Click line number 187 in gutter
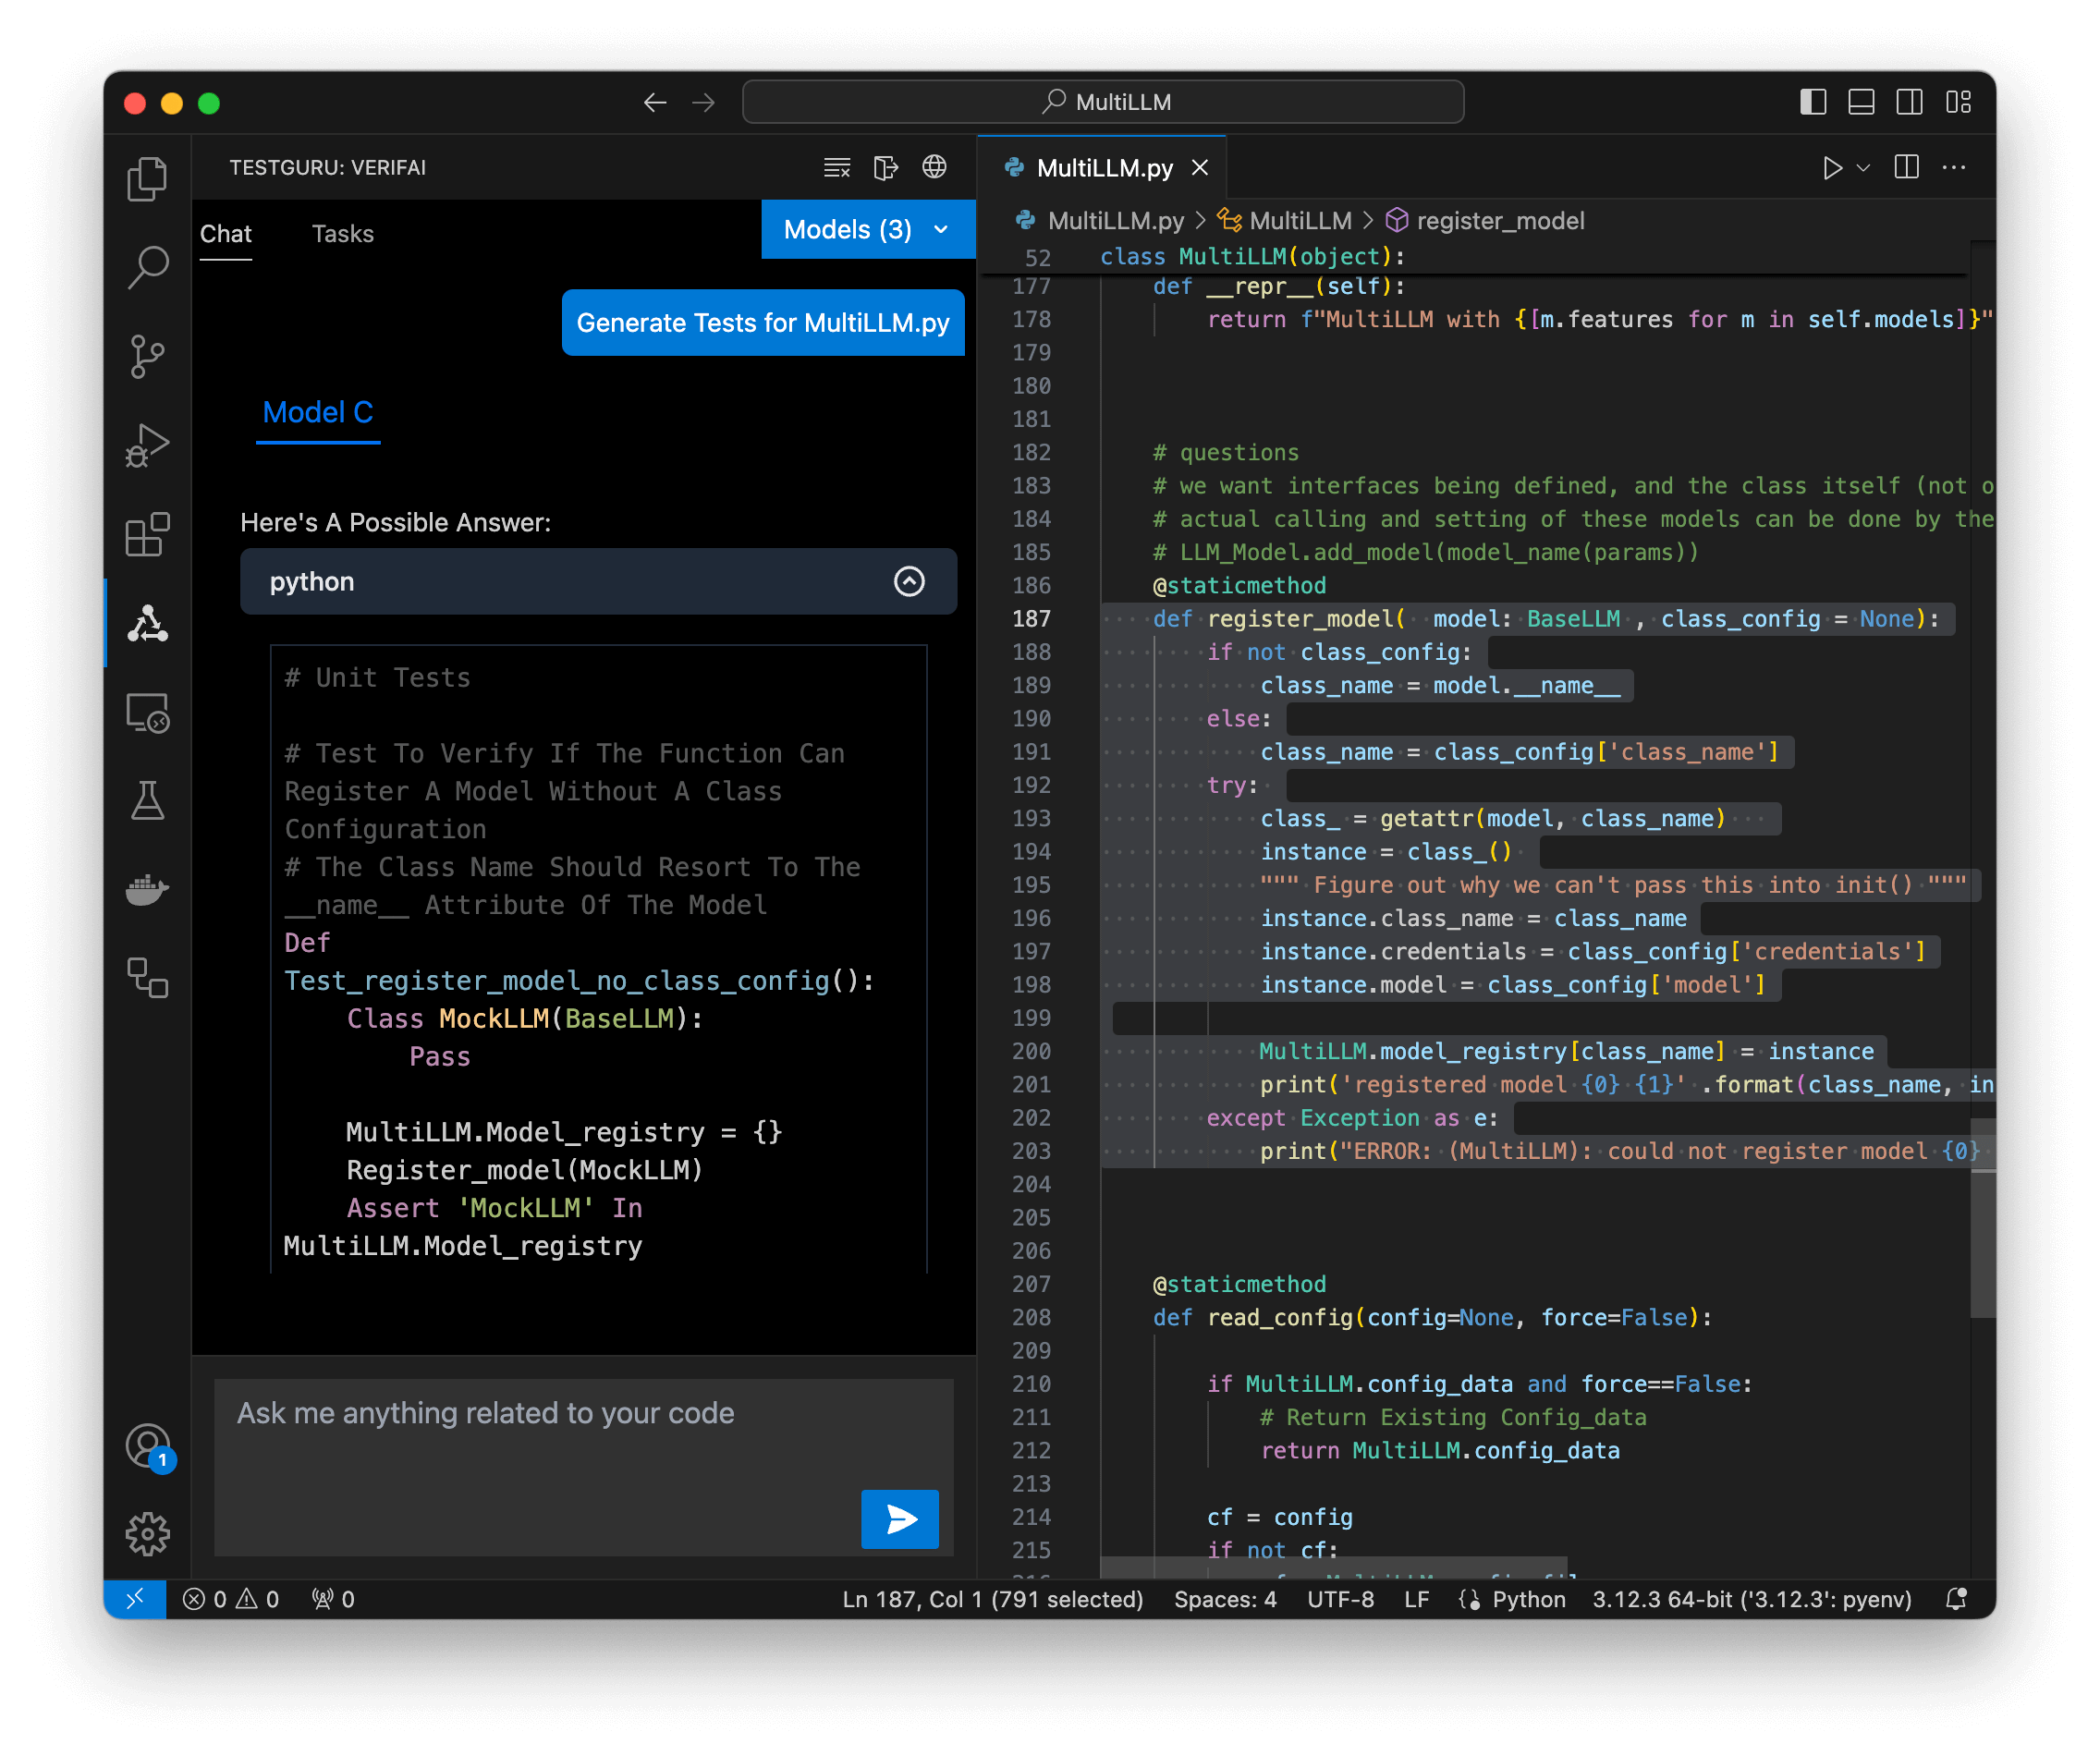 coord(1031,618)
